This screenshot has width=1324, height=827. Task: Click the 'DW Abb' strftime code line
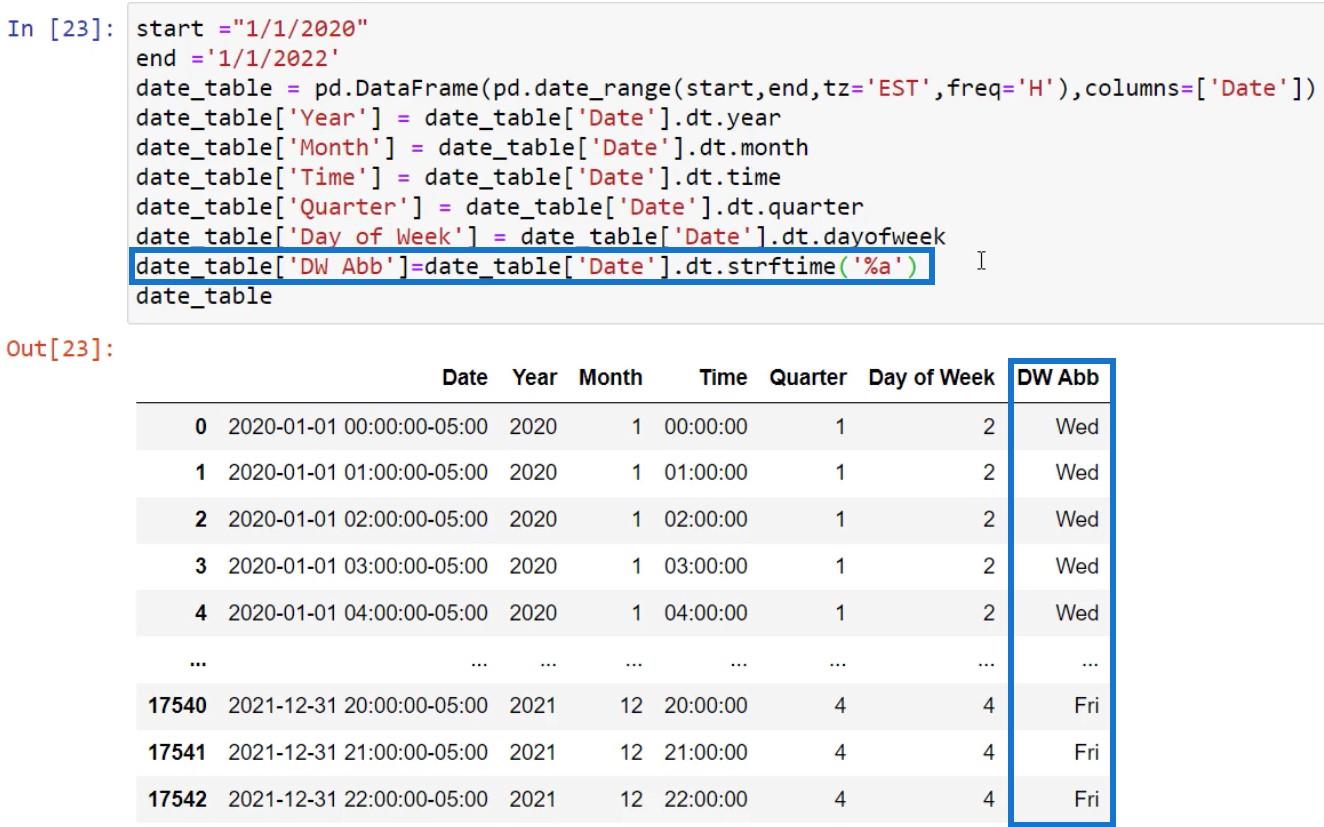coord(527,268)
